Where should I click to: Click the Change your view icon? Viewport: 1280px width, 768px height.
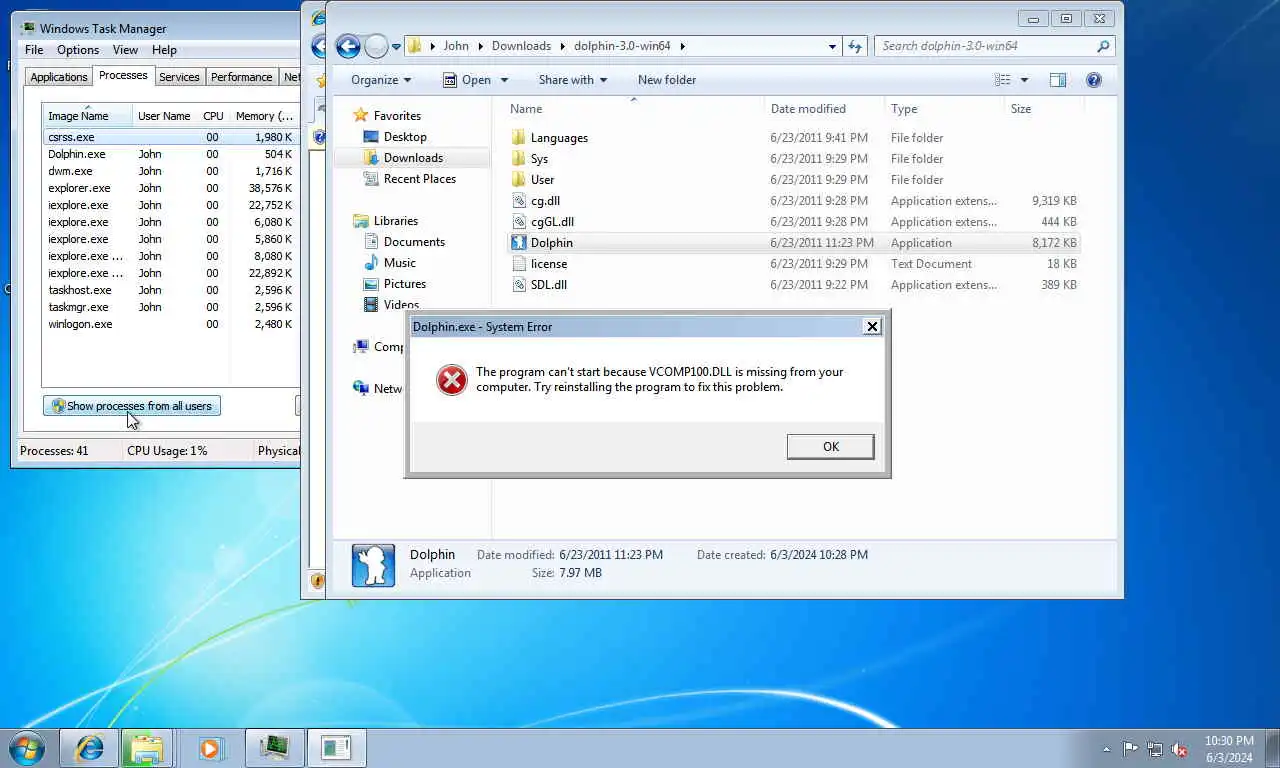[1003, 80]
